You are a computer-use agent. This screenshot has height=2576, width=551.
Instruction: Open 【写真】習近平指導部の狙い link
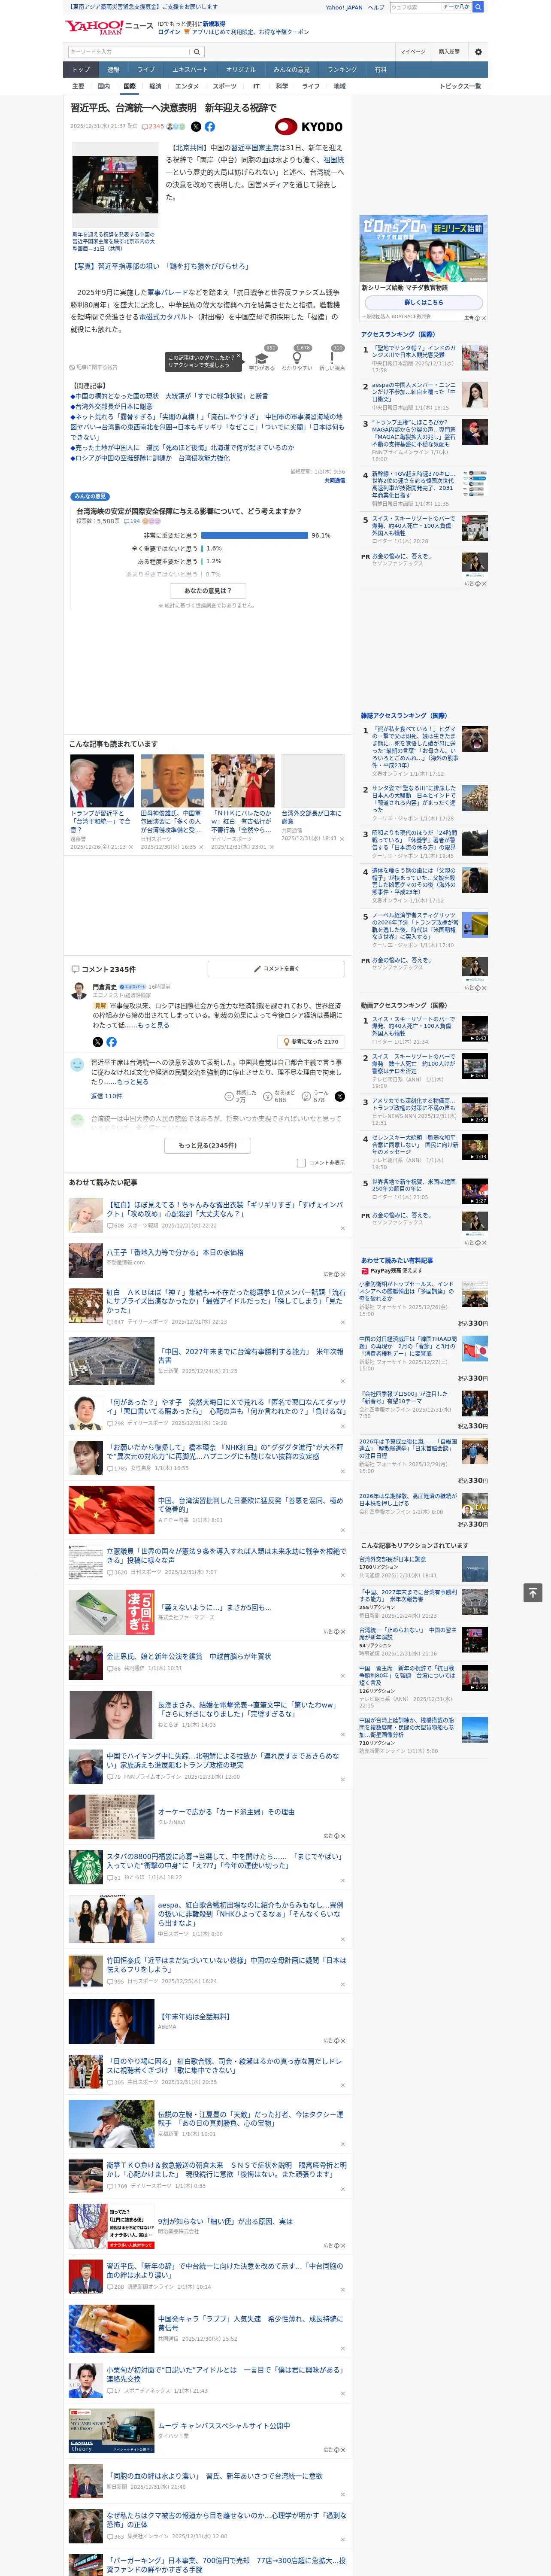[160, 267]
